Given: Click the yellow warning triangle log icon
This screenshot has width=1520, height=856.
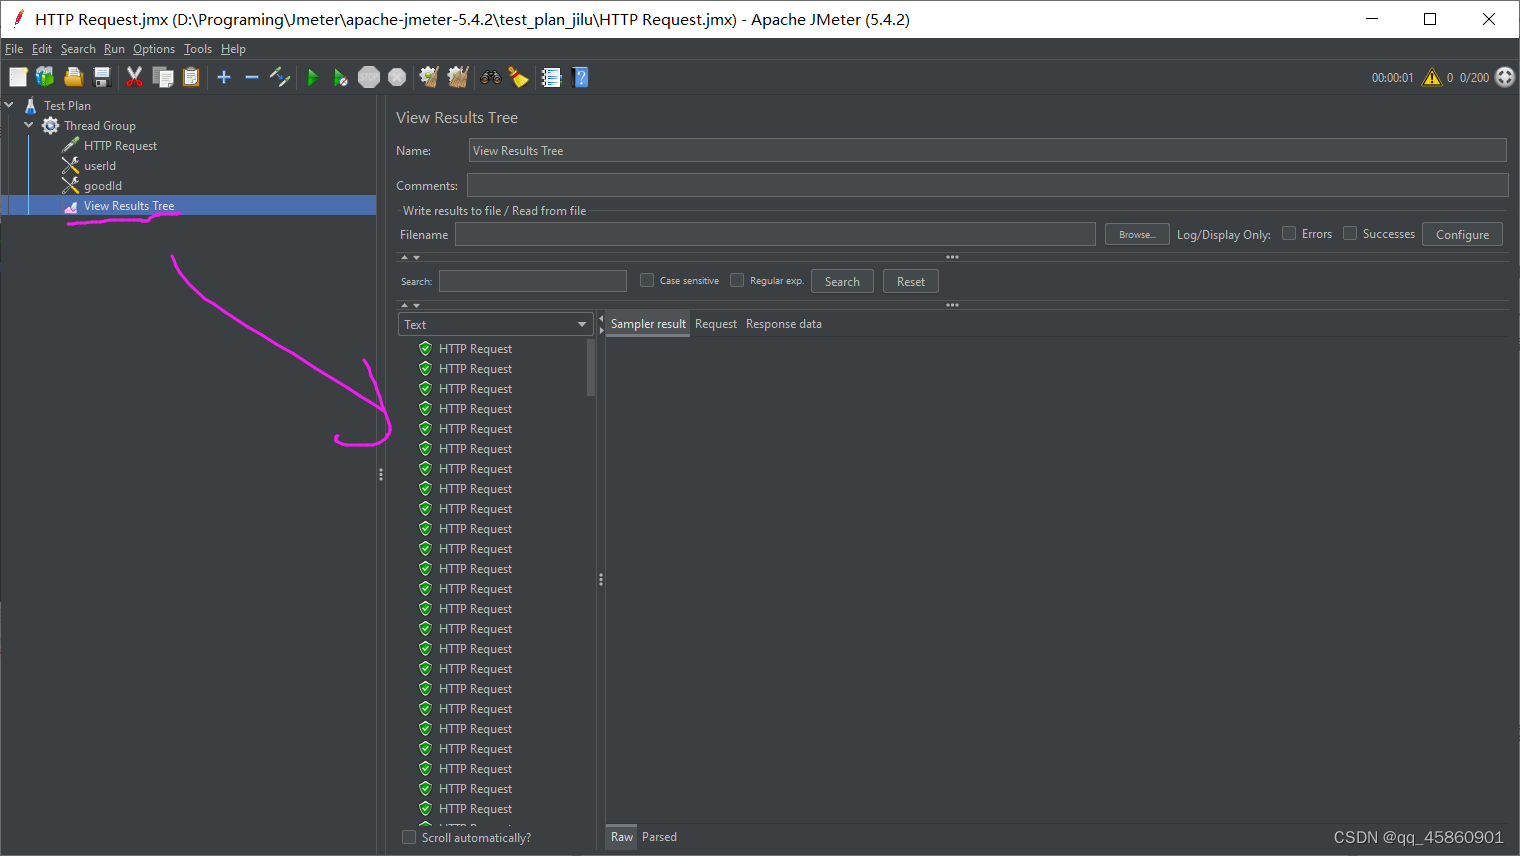Looking at the screenshot, I should pyautogui.click(x=1432, y=77).
